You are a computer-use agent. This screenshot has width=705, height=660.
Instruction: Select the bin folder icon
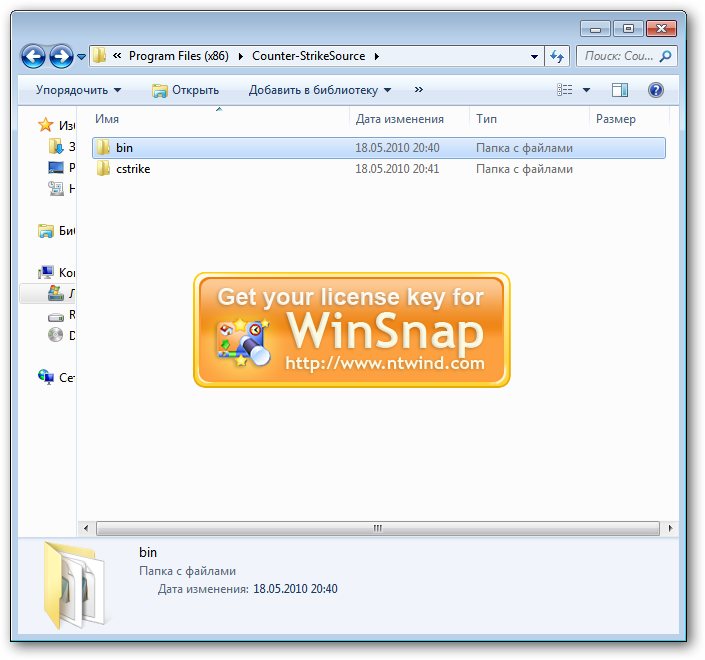(x=103, y=147)
